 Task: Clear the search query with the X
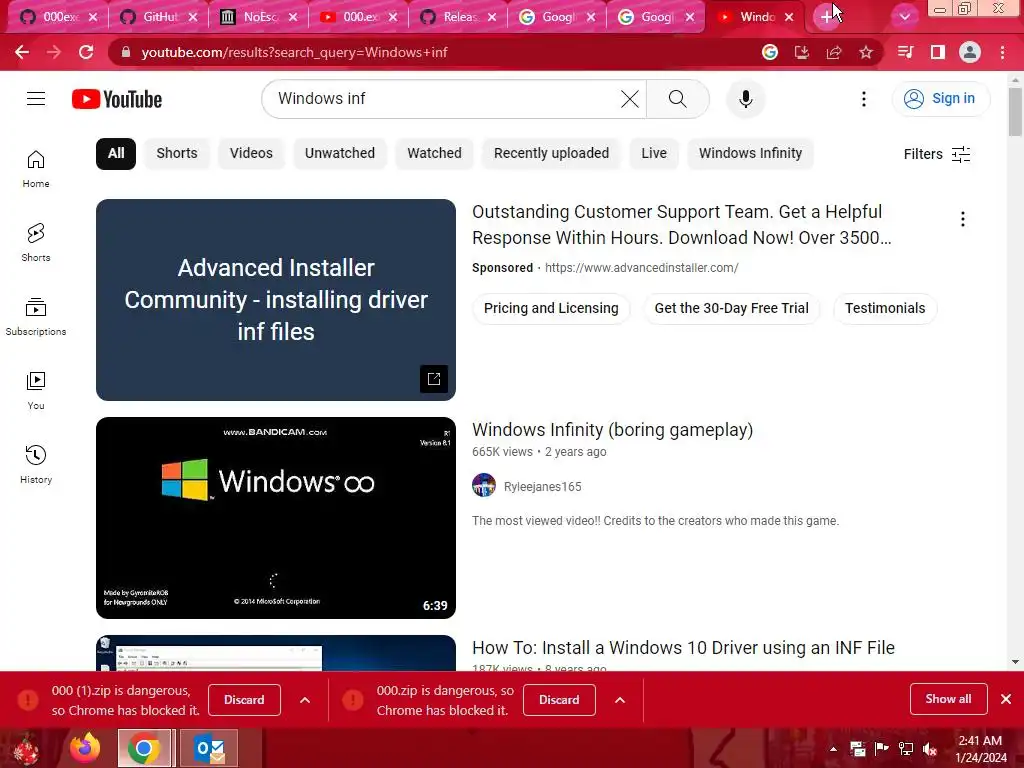630,99
